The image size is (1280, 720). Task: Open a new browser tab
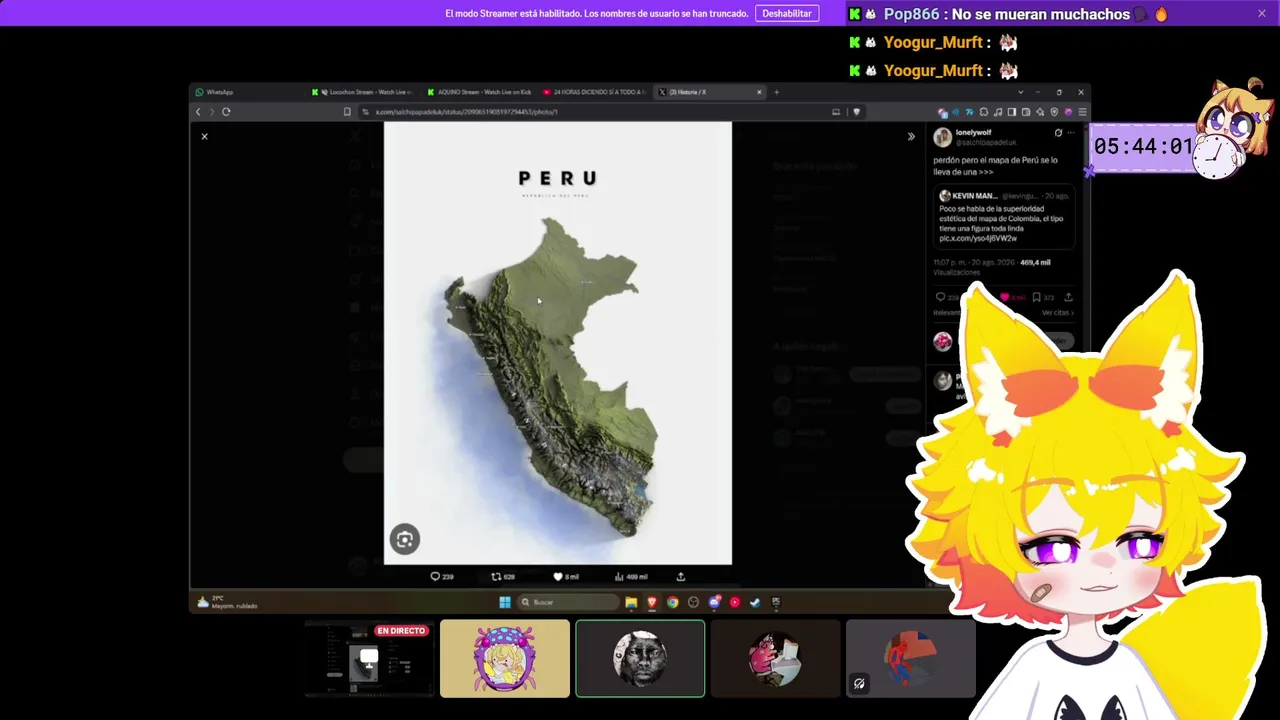[x=776, y=92]
